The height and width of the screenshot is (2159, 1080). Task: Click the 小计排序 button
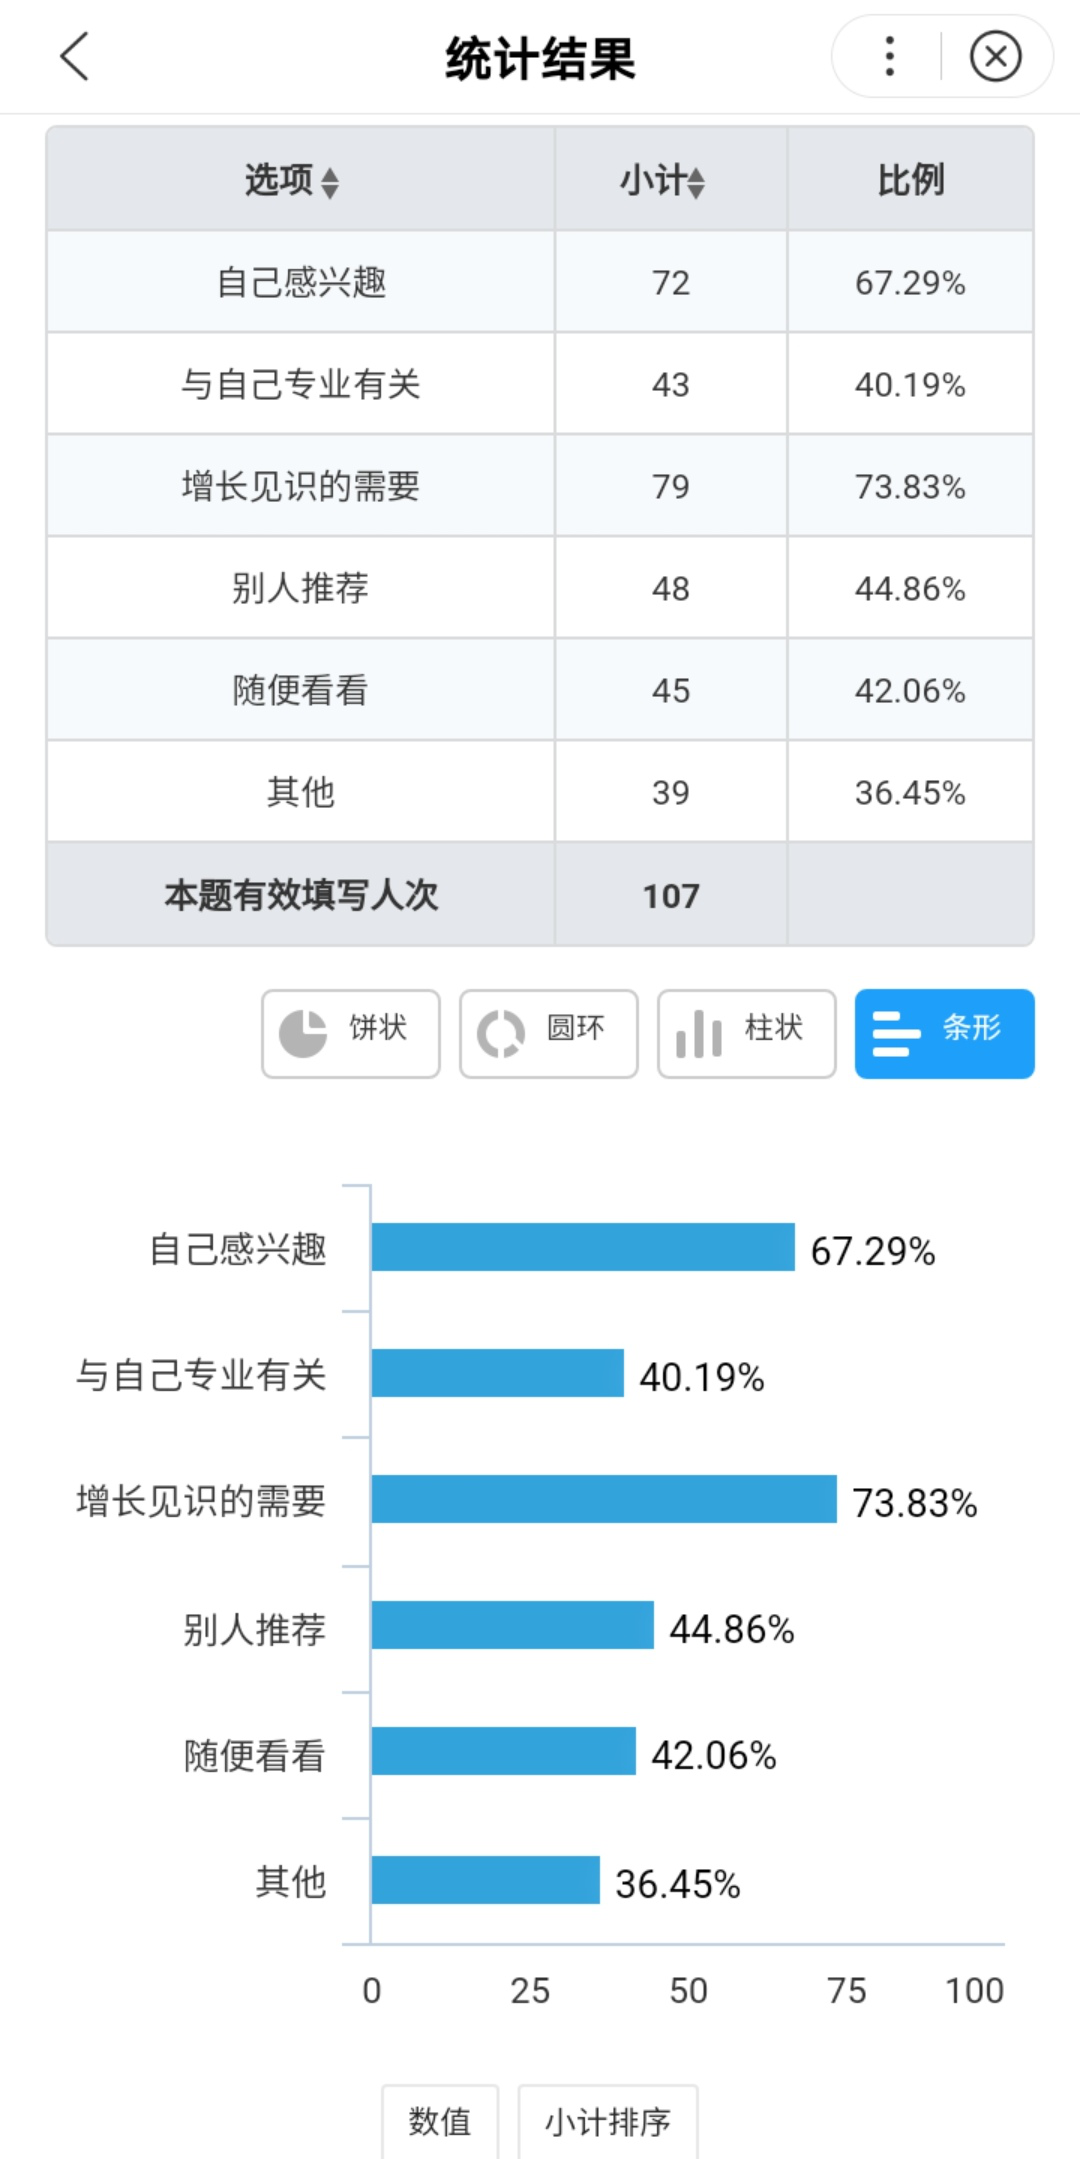(607, 2120)
